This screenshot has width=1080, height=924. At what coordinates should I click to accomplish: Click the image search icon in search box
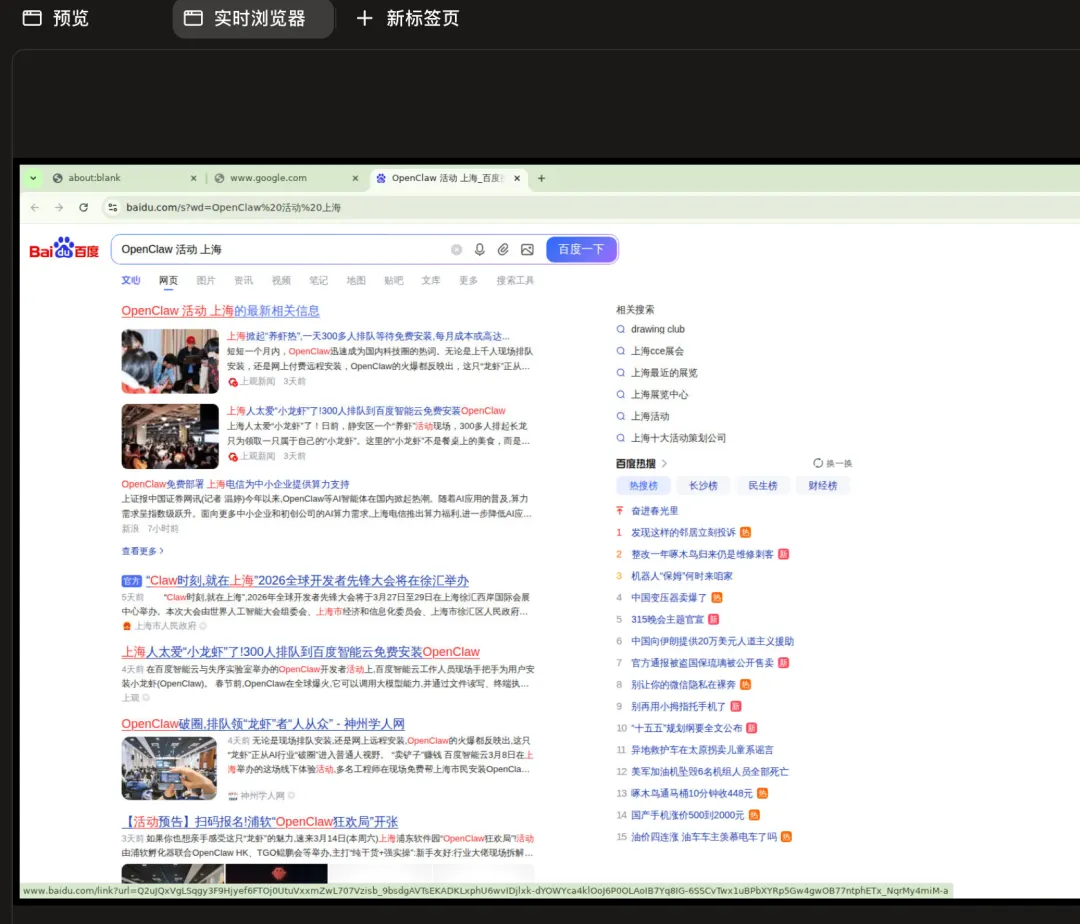click(x=527, y=249)
